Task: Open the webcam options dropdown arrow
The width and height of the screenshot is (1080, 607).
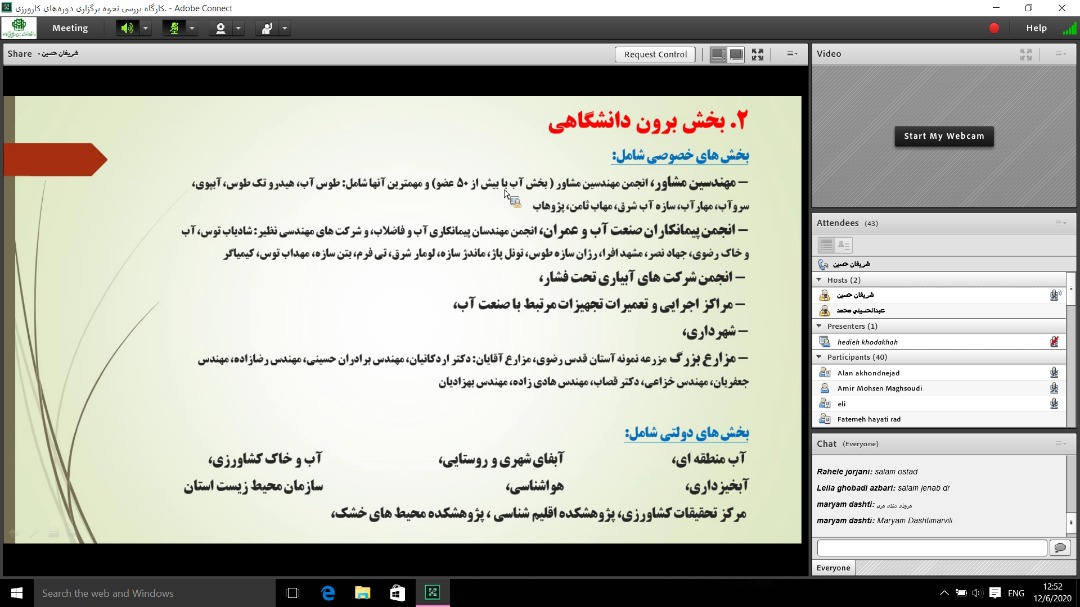Action: coord(238,28)
